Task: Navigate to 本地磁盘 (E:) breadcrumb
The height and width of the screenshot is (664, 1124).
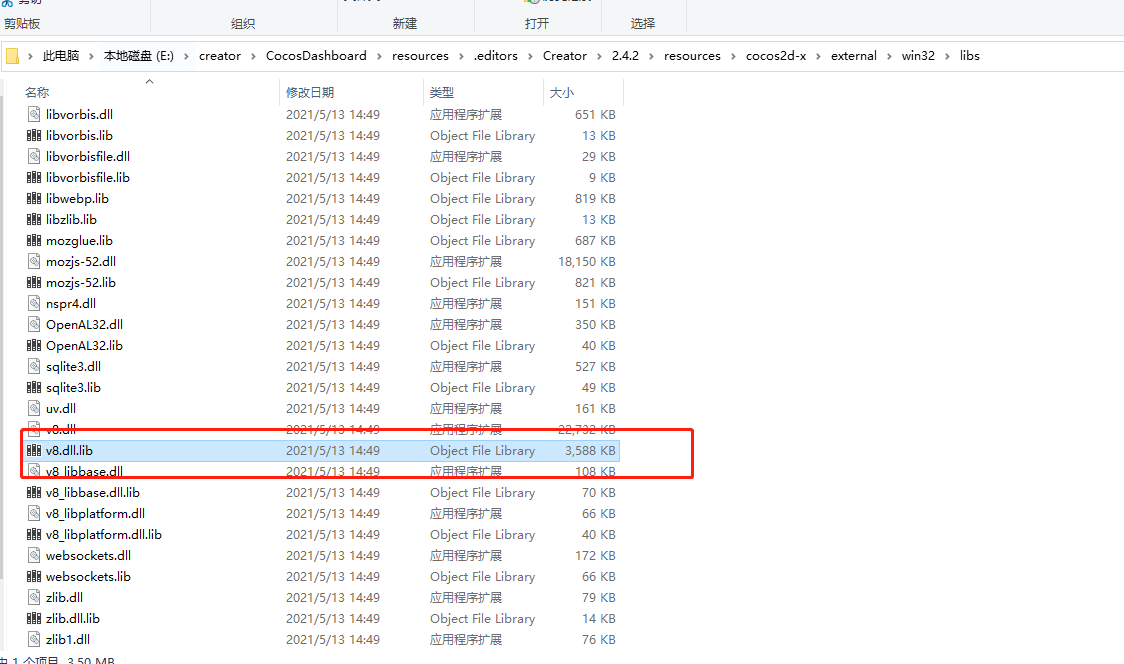Action: pyautogui.click(x=139, y=56)
